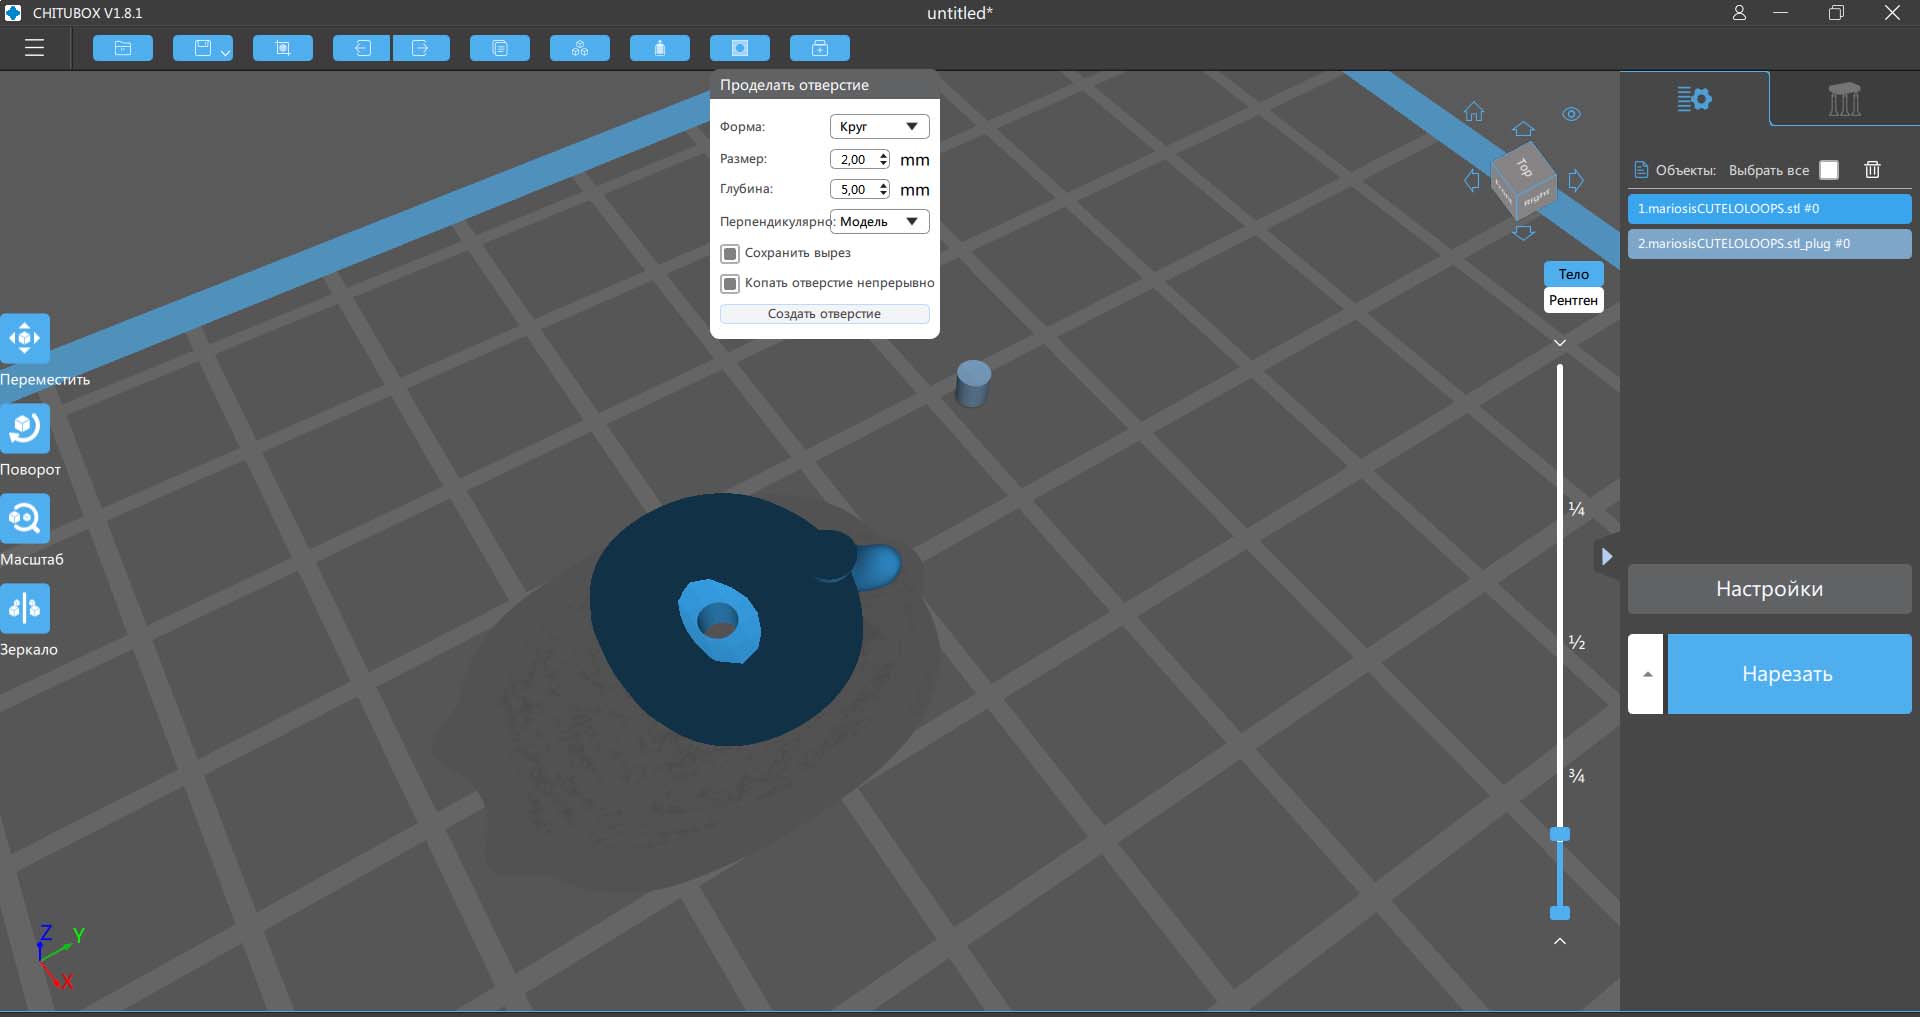Switch to the supports pillar tab
1920x1017 pixels.
tap(1844, 99)
